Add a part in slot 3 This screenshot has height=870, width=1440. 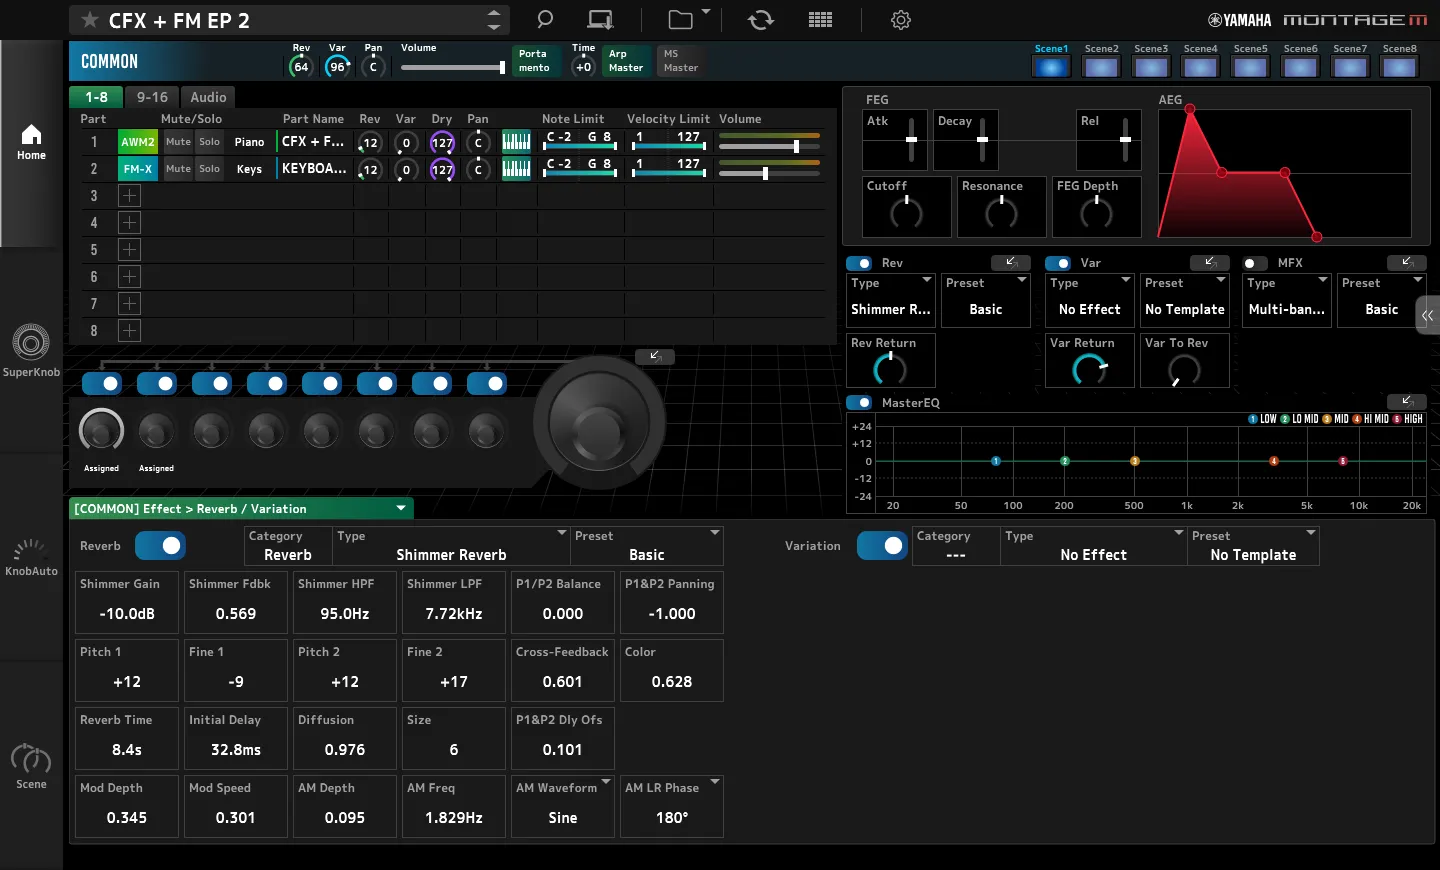pyautogui.click(x=129, y=196)
